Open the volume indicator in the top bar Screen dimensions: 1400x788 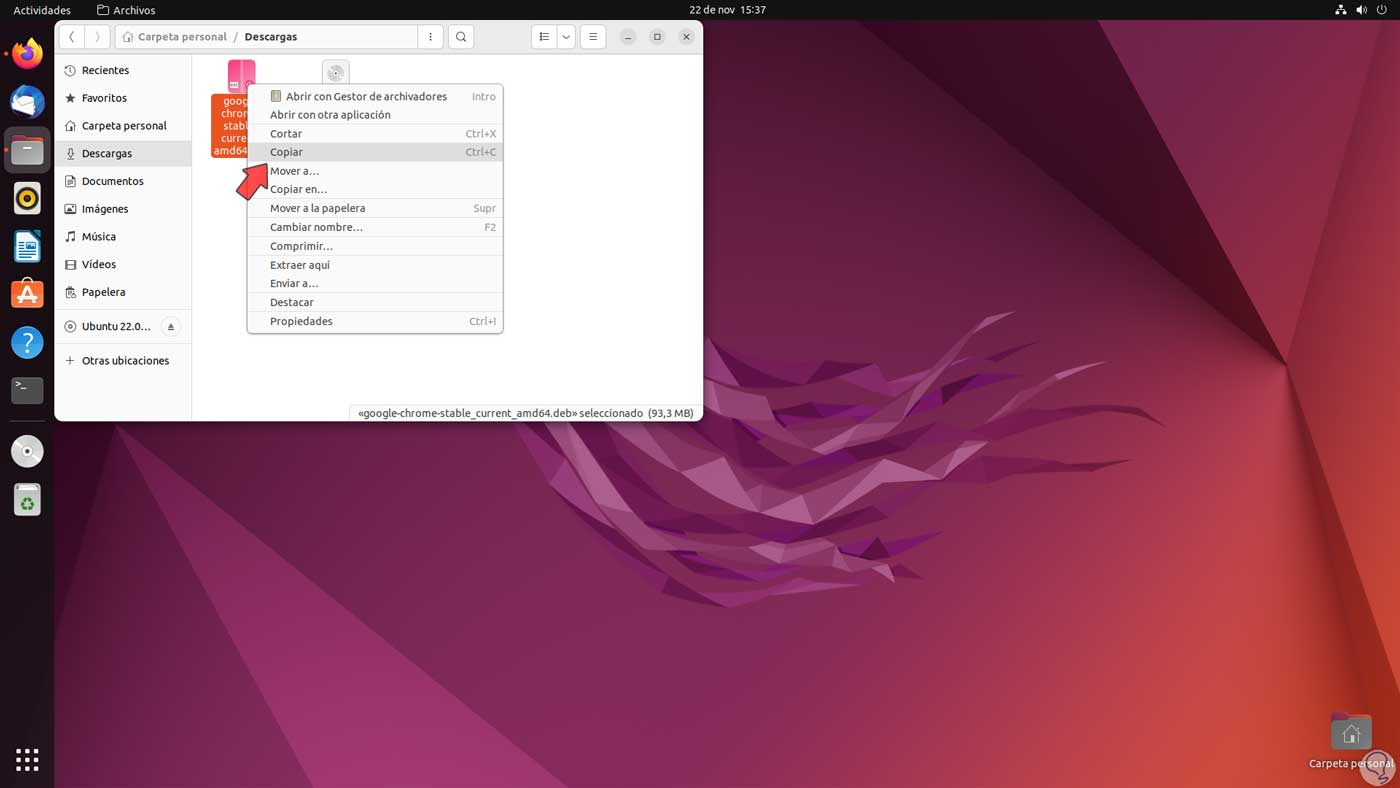(1361, 10)
